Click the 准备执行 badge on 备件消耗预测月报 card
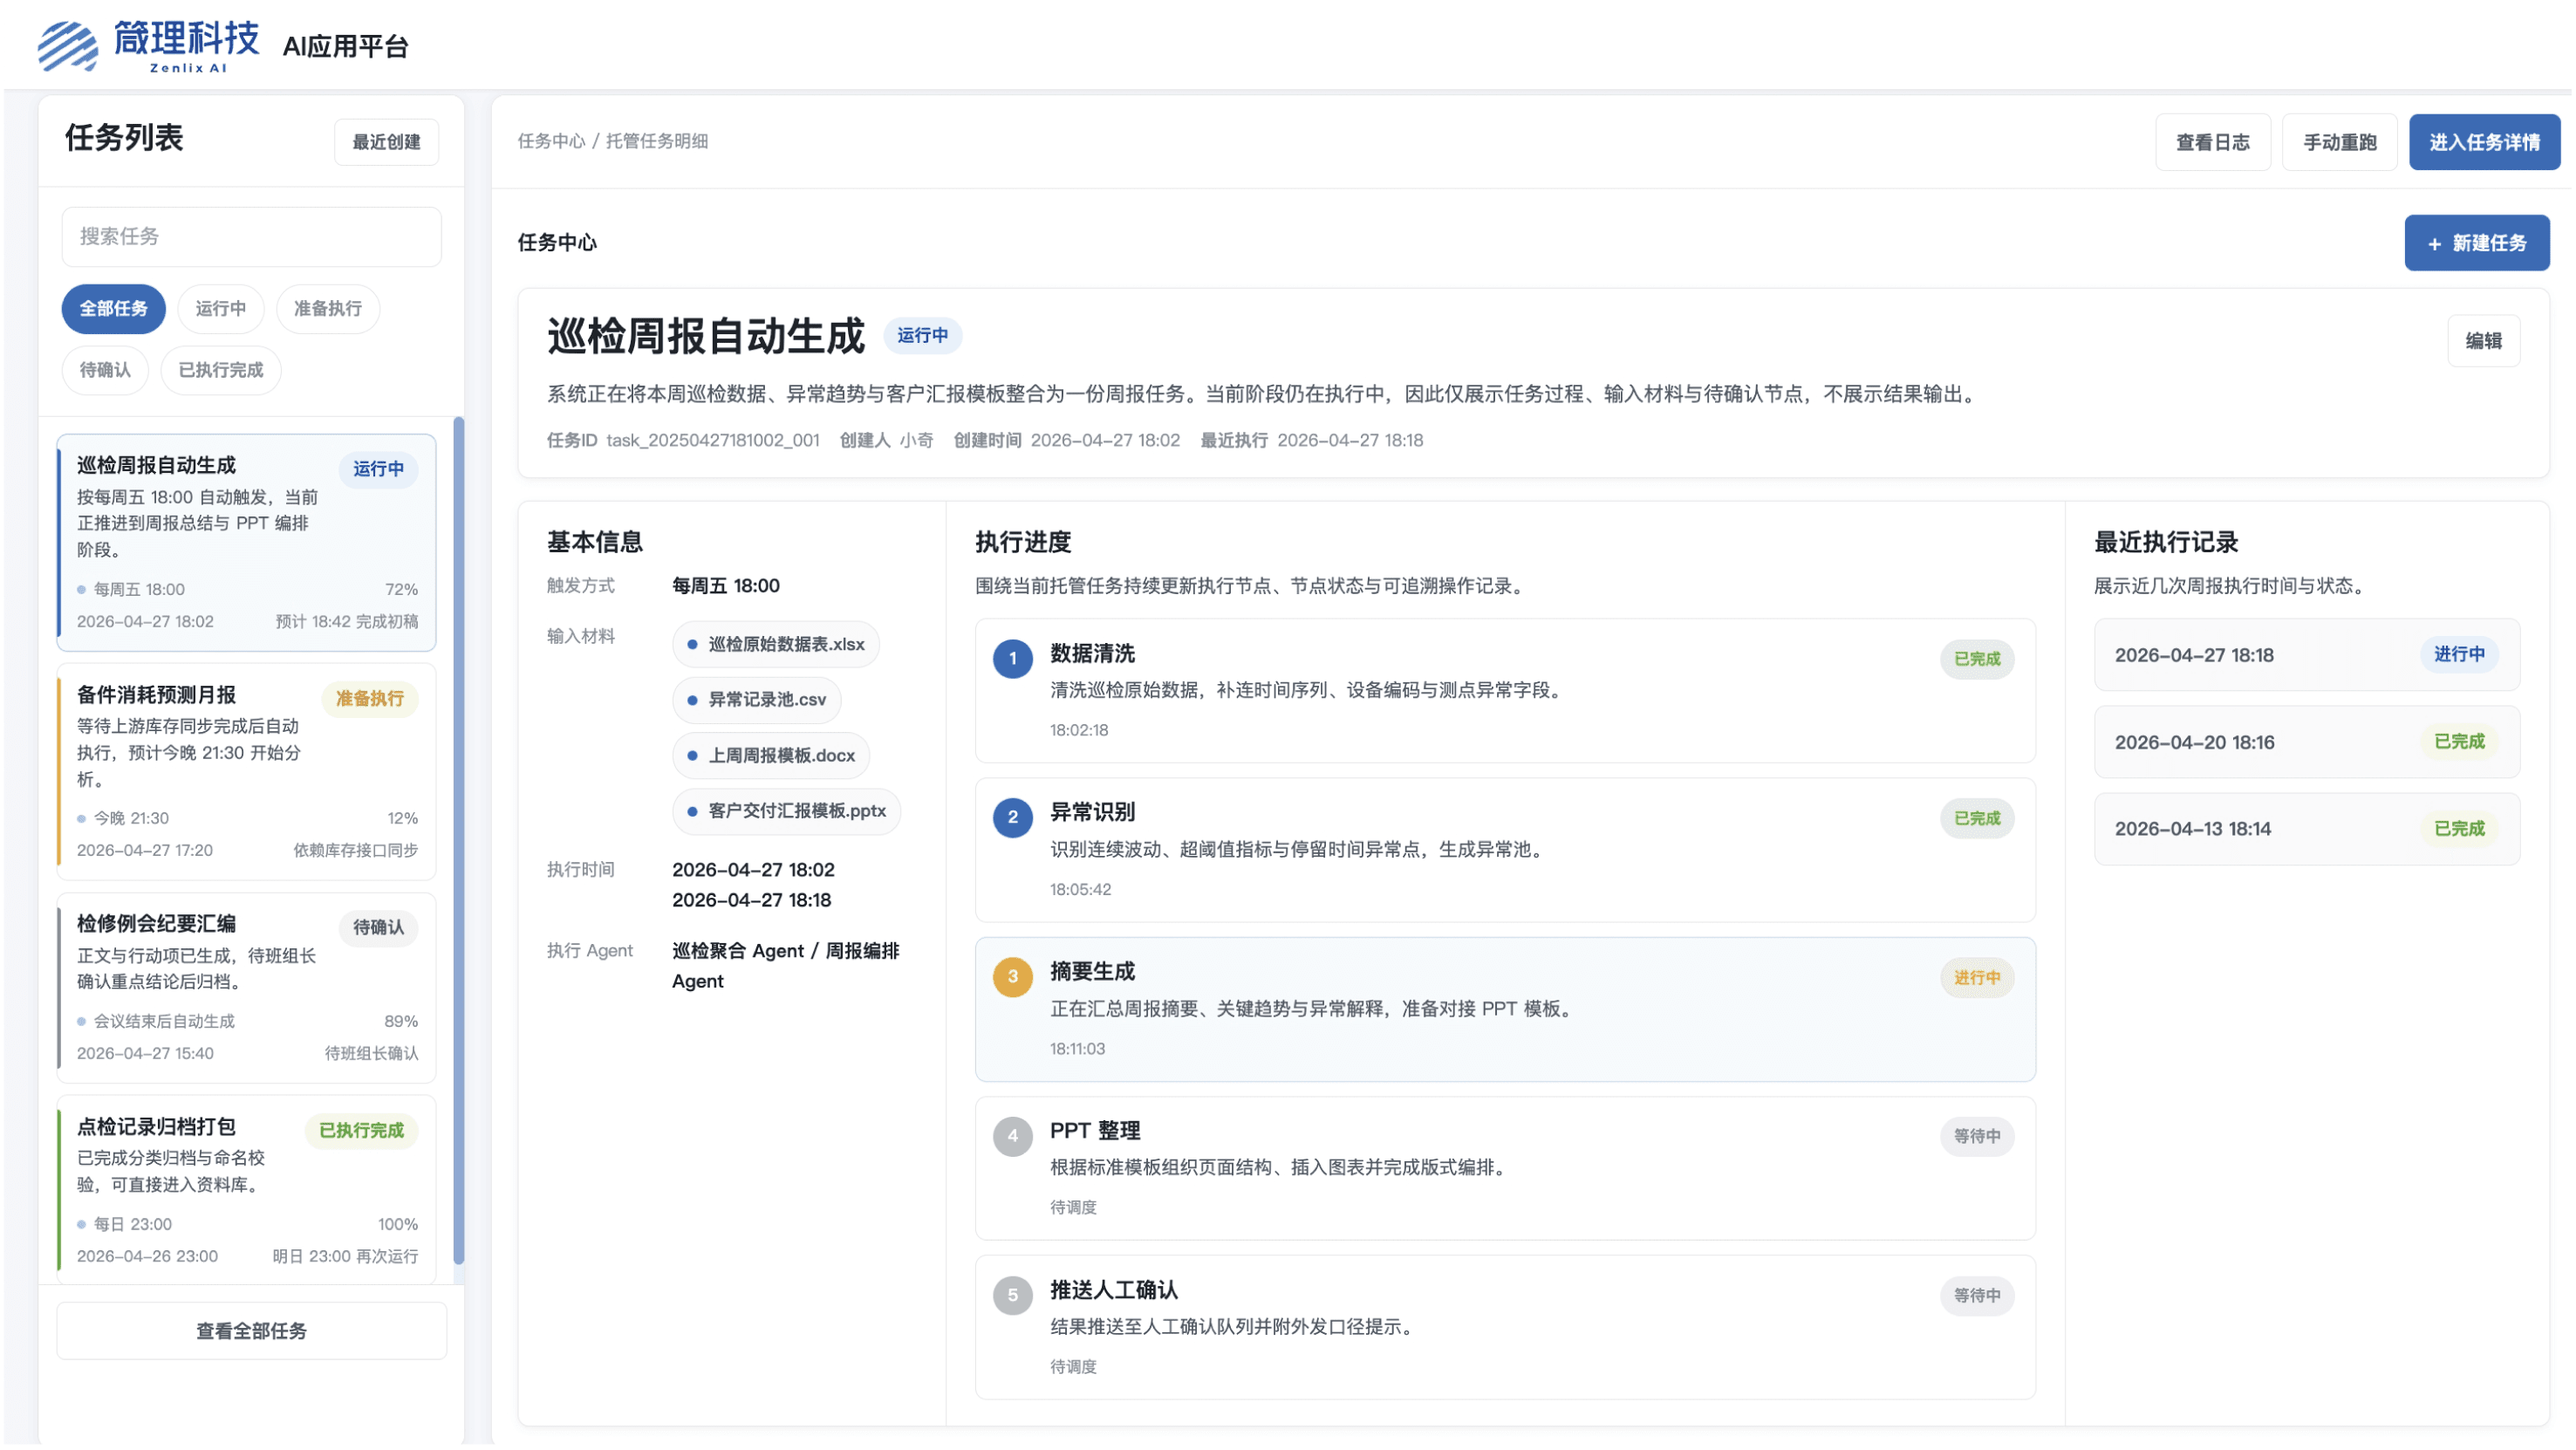Screen dimensions: 2576x1450 click(370, 699)
